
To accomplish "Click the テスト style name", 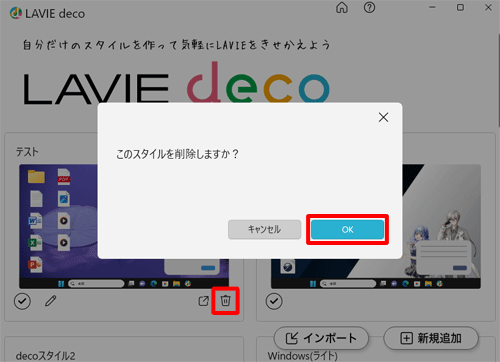I will pos(27,152).
